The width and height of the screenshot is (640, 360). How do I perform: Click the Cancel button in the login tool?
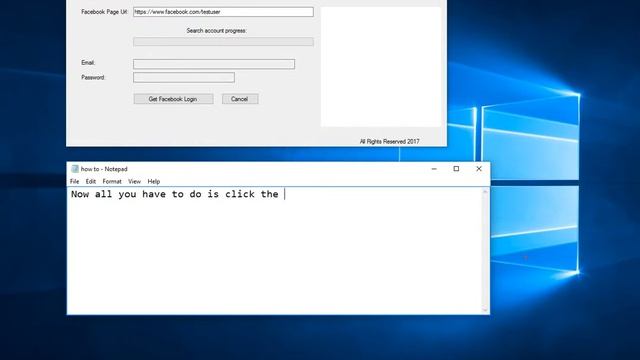pos(240,99)
